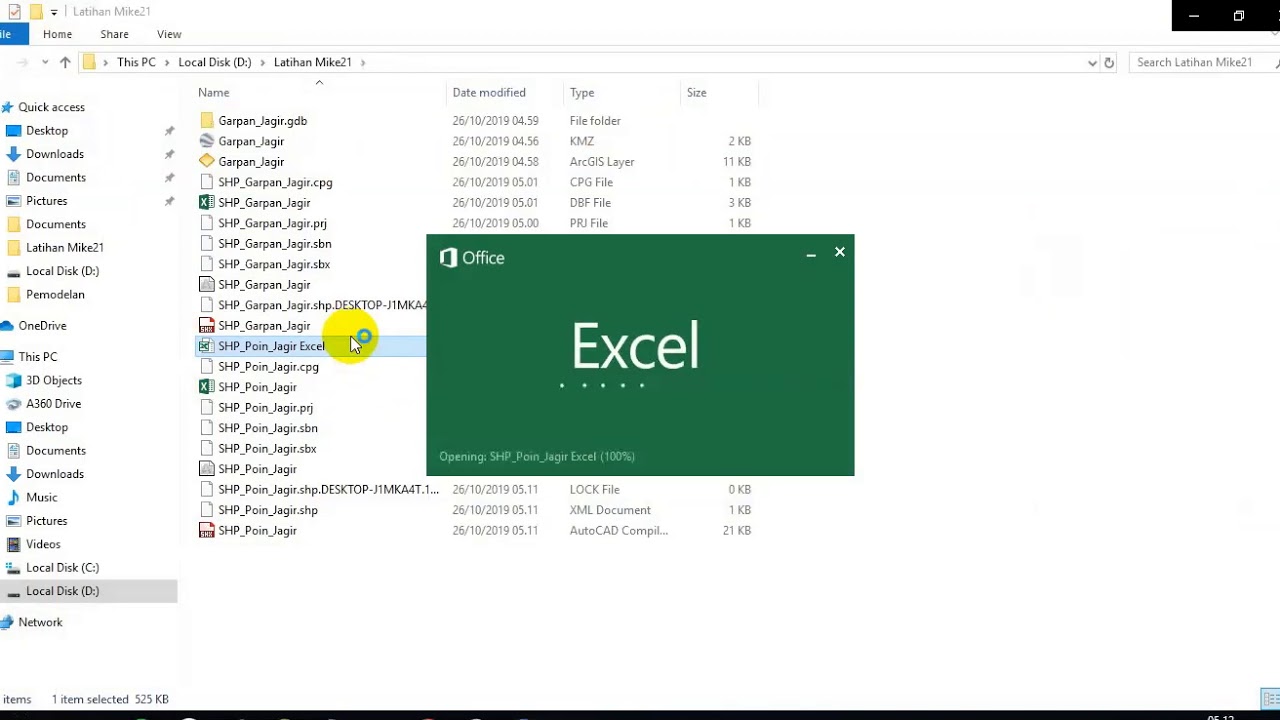Open the Home ribbon tab
1280x720 pixels.
click(57, 34)
